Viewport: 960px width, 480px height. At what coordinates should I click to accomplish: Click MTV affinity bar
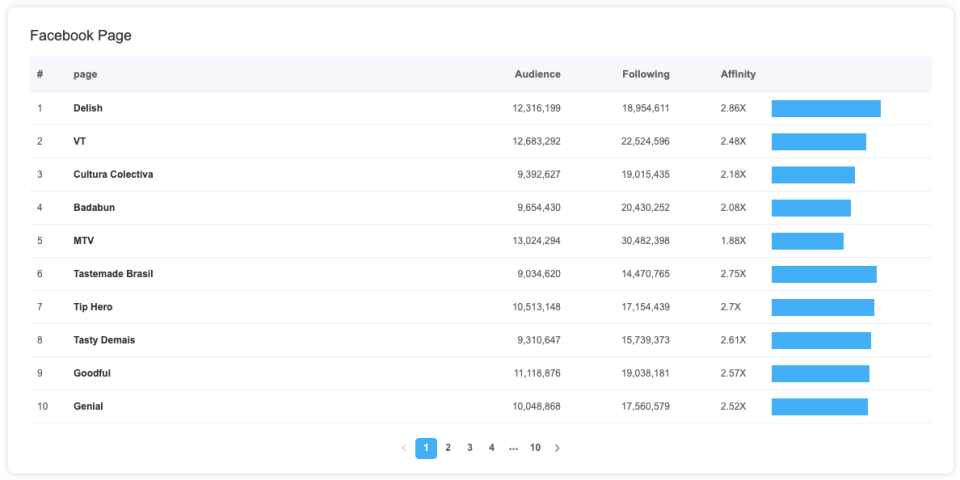click(808, 241)
